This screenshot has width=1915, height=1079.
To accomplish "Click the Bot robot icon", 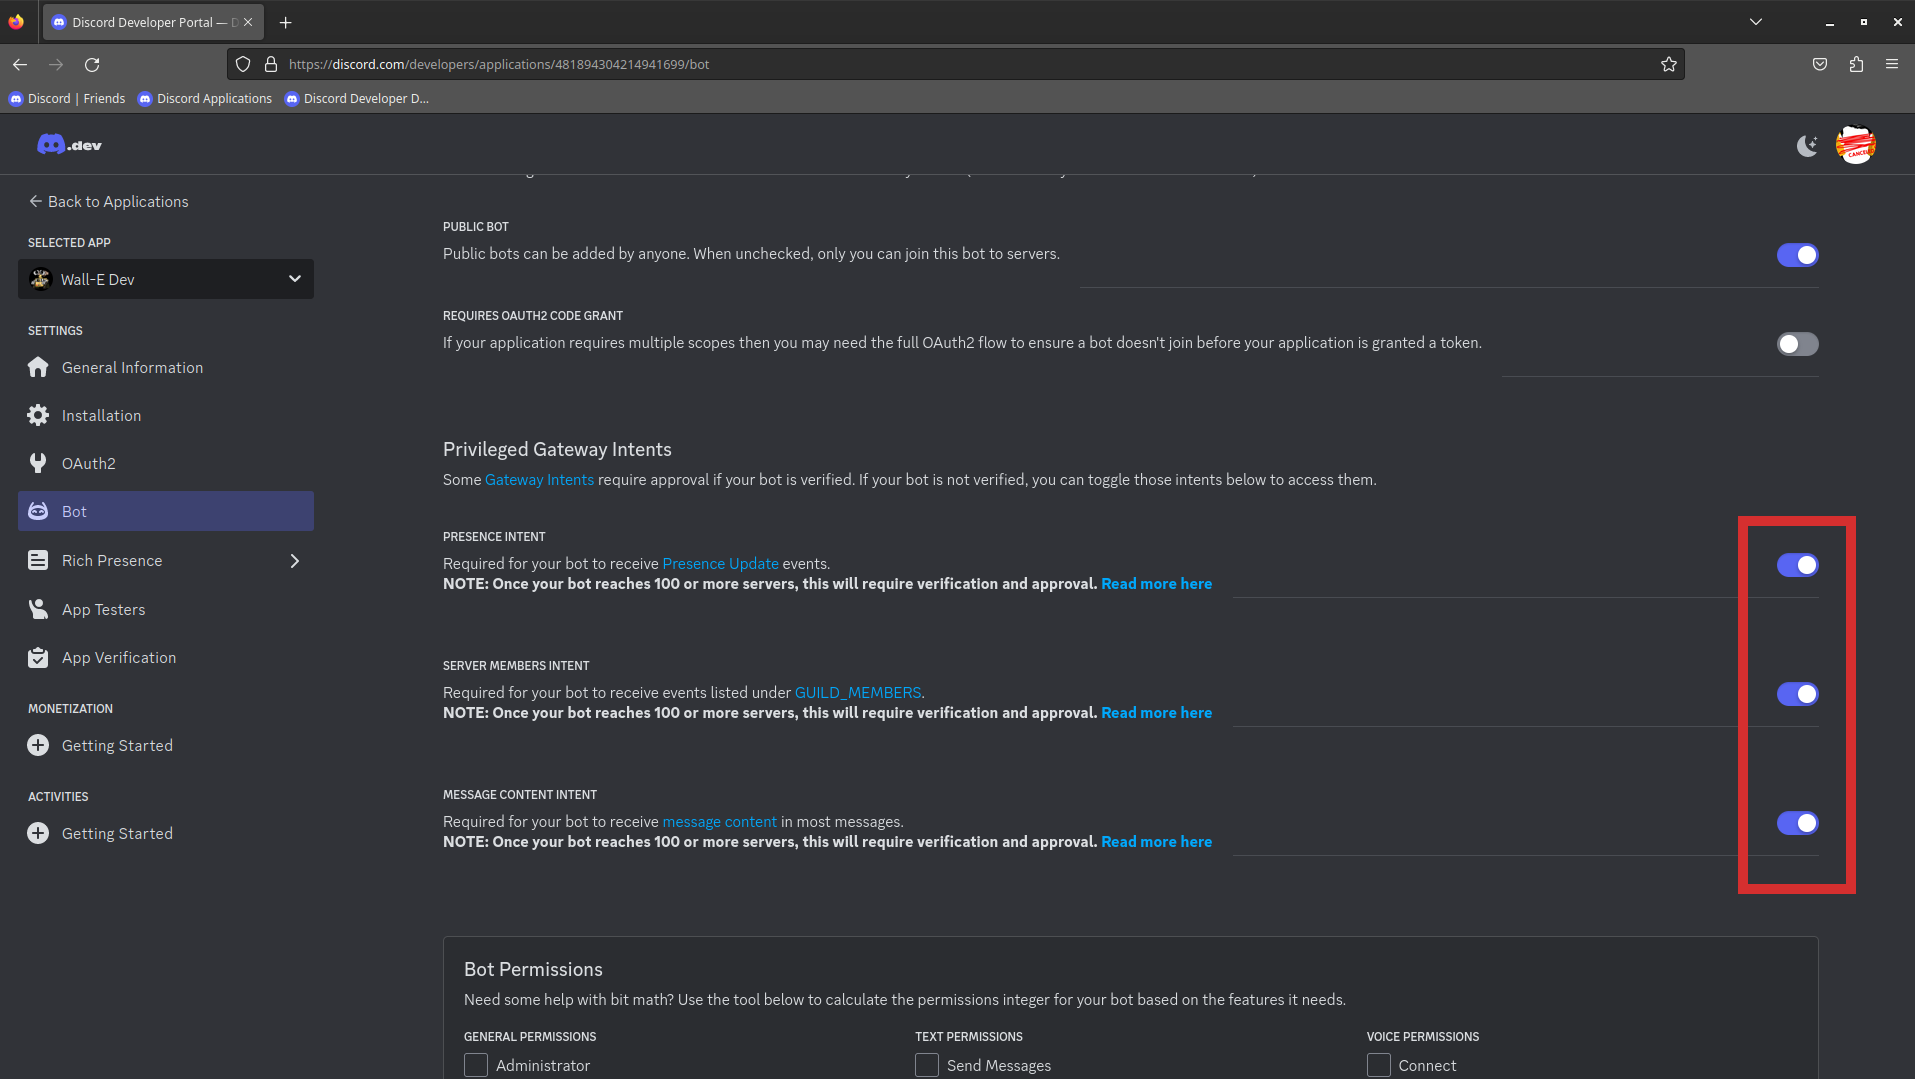I will click(38, 511).
